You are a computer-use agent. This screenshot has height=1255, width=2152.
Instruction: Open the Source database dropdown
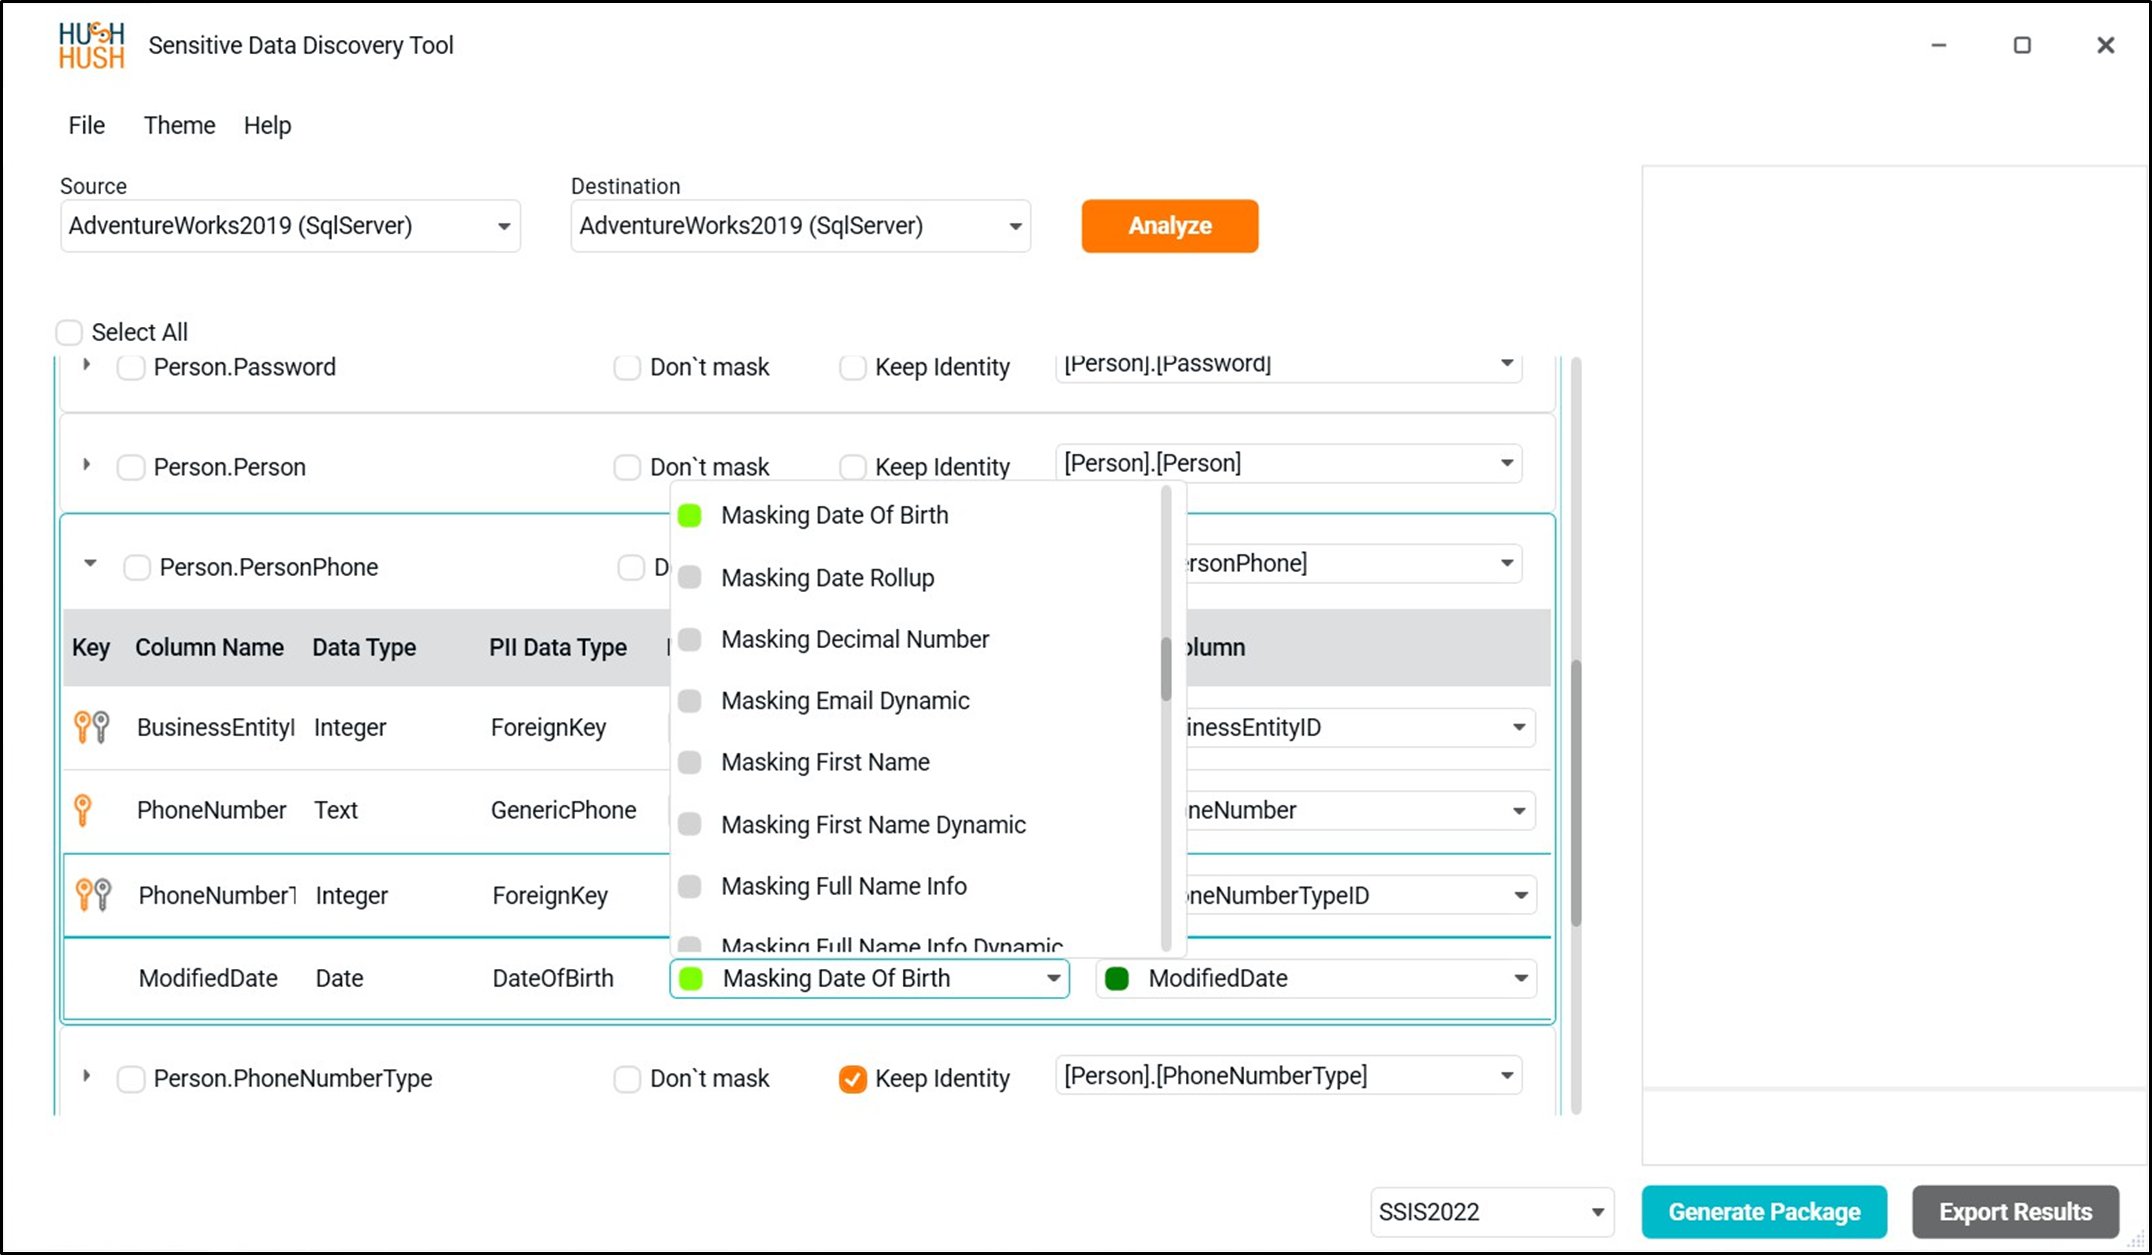tap(290, 226)
